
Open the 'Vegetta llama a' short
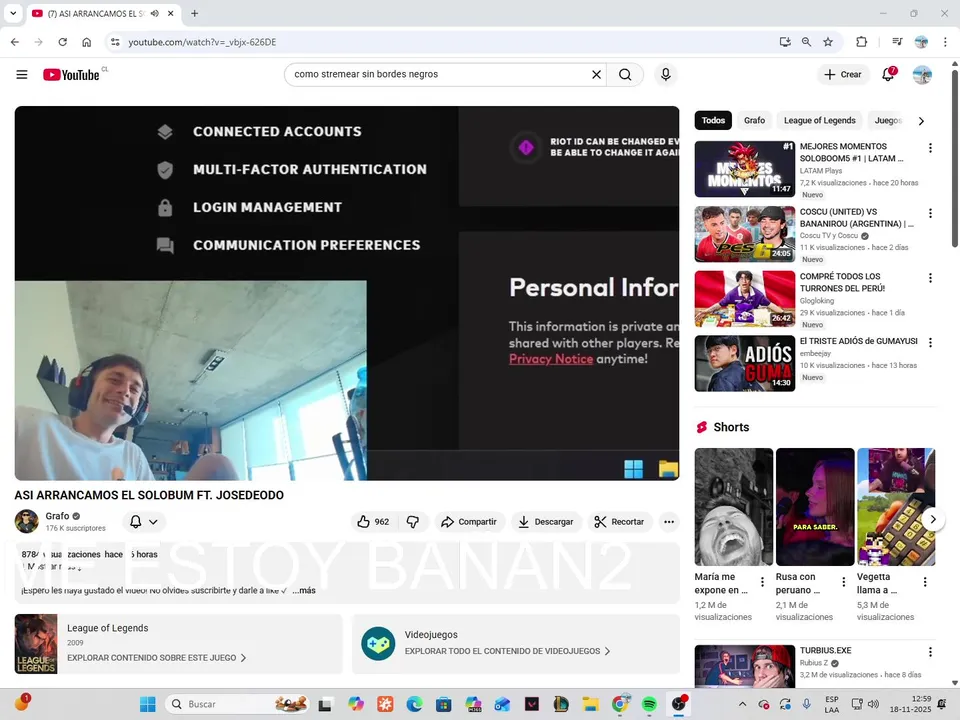click(896, 507)
